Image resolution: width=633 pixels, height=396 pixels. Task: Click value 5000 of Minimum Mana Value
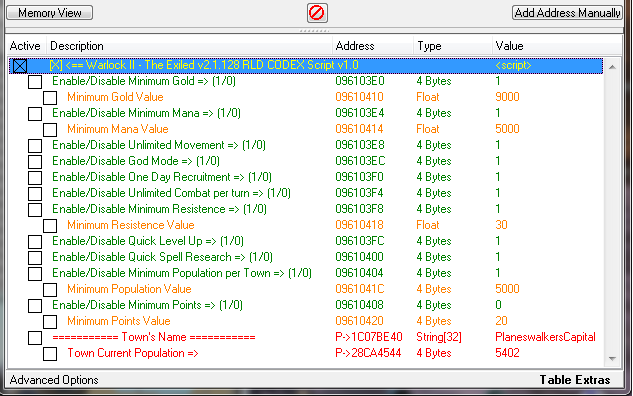coord(507,129)
